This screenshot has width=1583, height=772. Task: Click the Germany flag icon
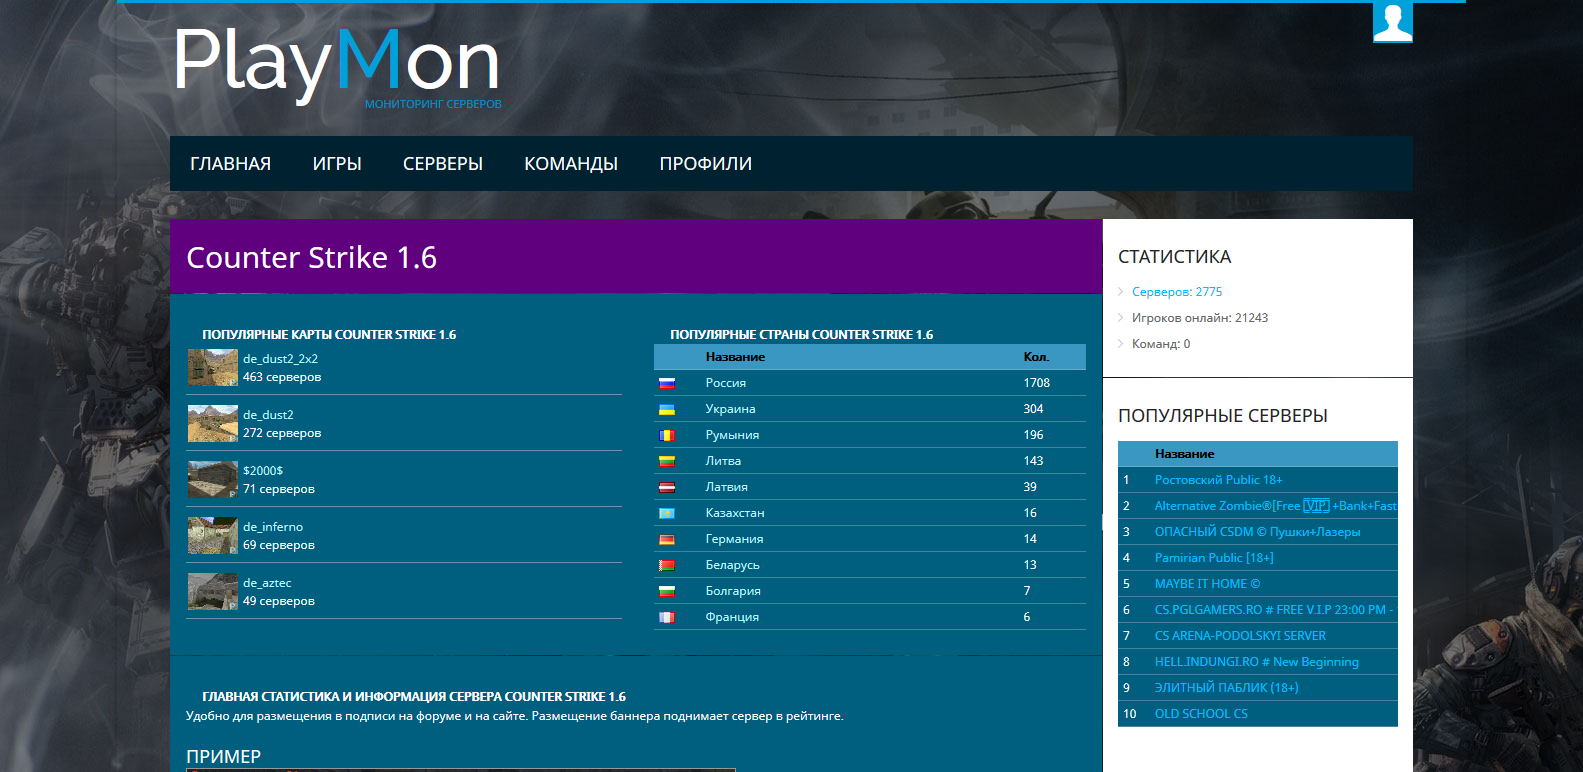(667, 539)
